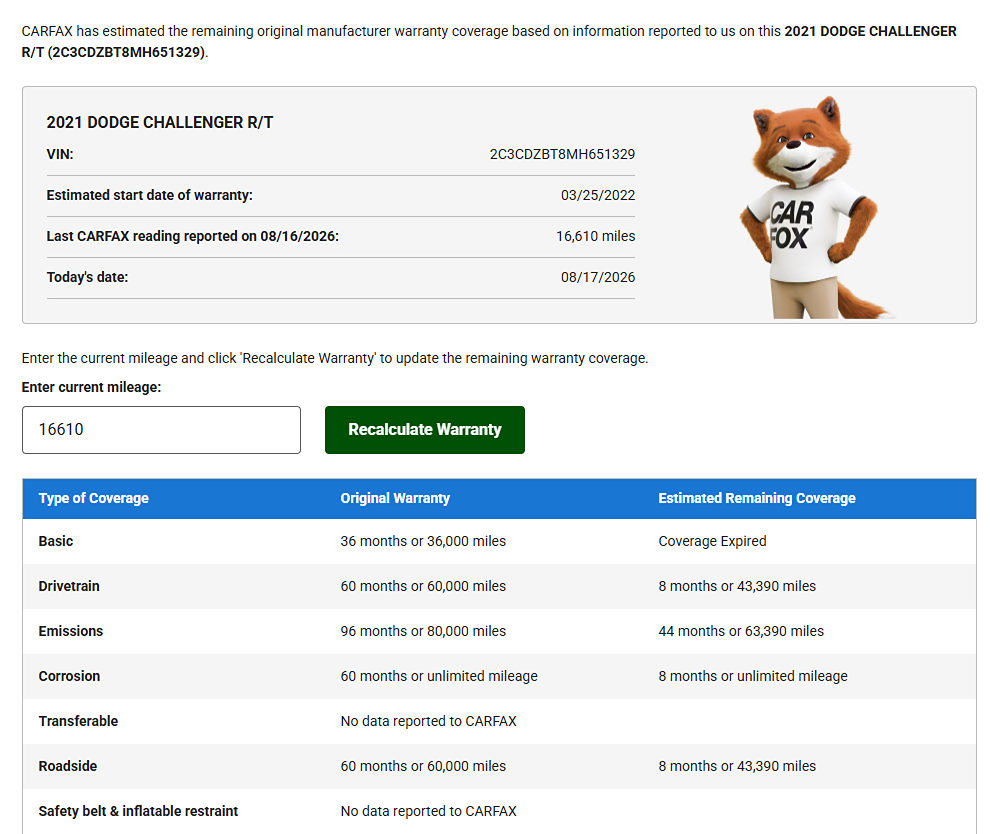1001x834 pixels.
Task: Click the Corrosion coverage row label
Action: click(69, 676)
